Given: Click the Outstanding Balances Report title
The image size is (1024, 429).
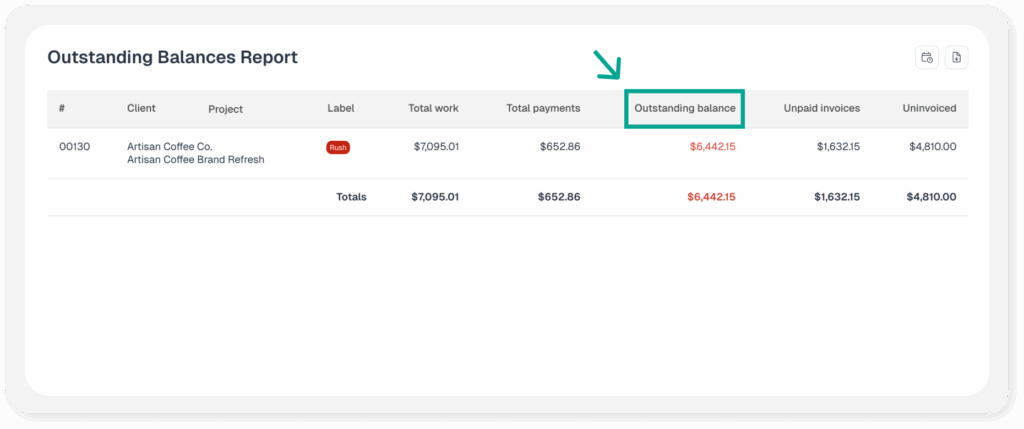Looking at the screenshot, I should point(172,57).
